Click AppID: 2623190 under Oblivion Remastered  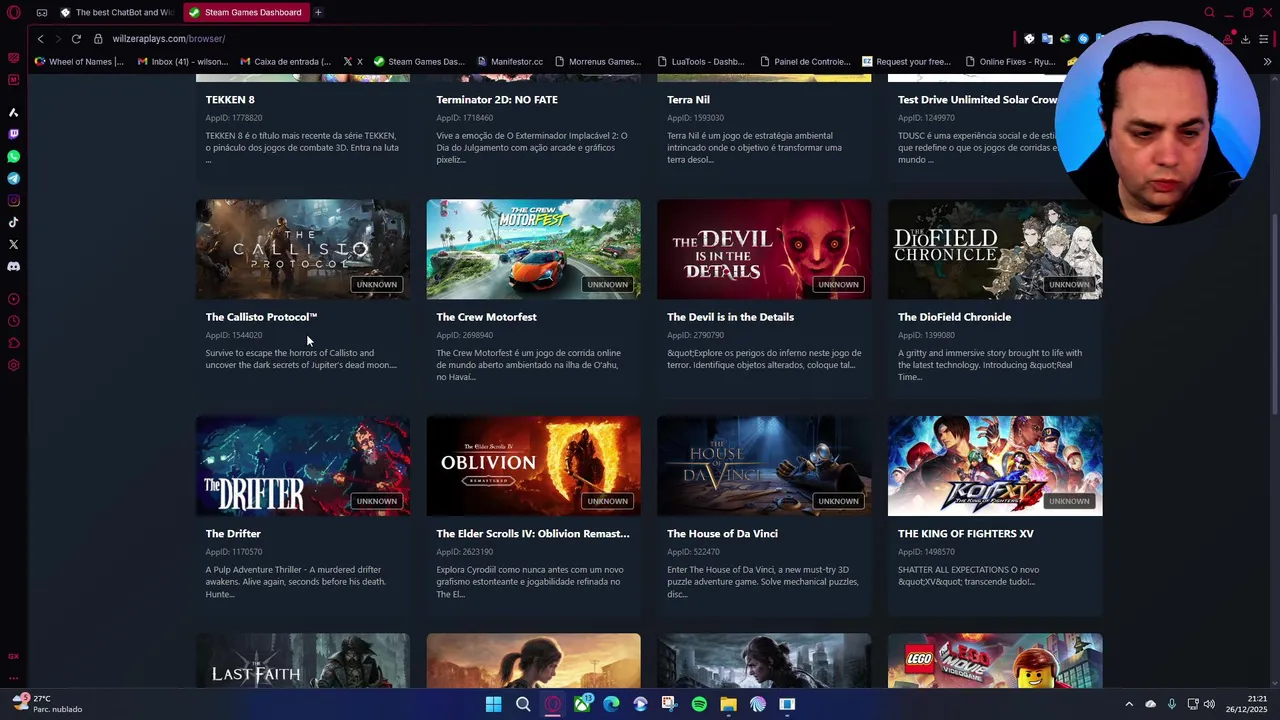[464, 552]
